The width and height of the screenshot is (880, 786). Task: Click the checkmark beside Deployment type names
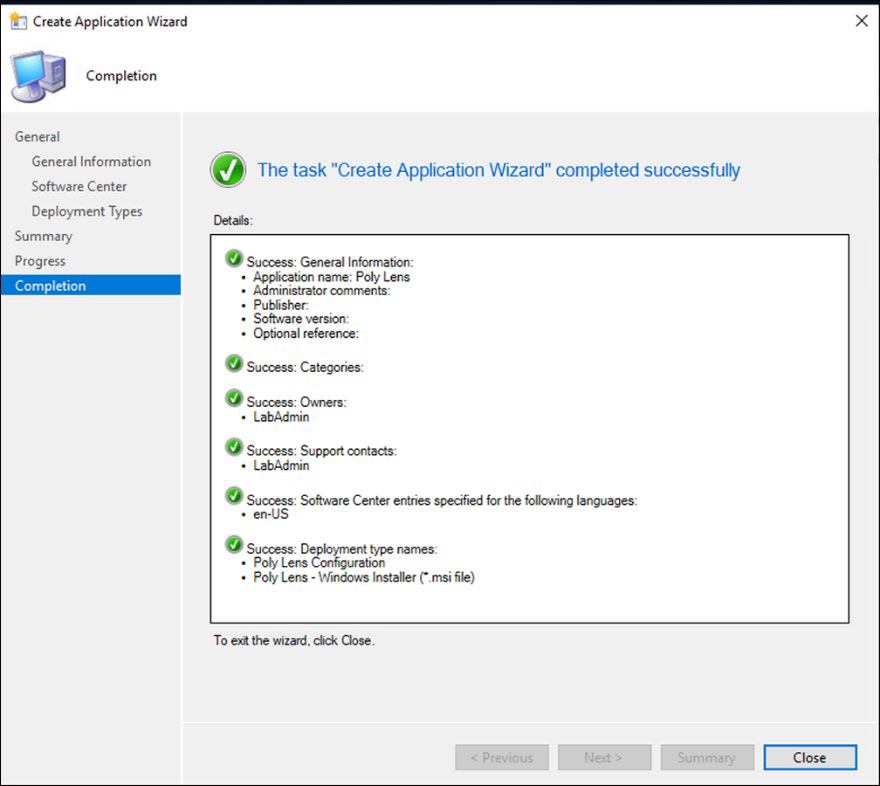tap(233, 545)
